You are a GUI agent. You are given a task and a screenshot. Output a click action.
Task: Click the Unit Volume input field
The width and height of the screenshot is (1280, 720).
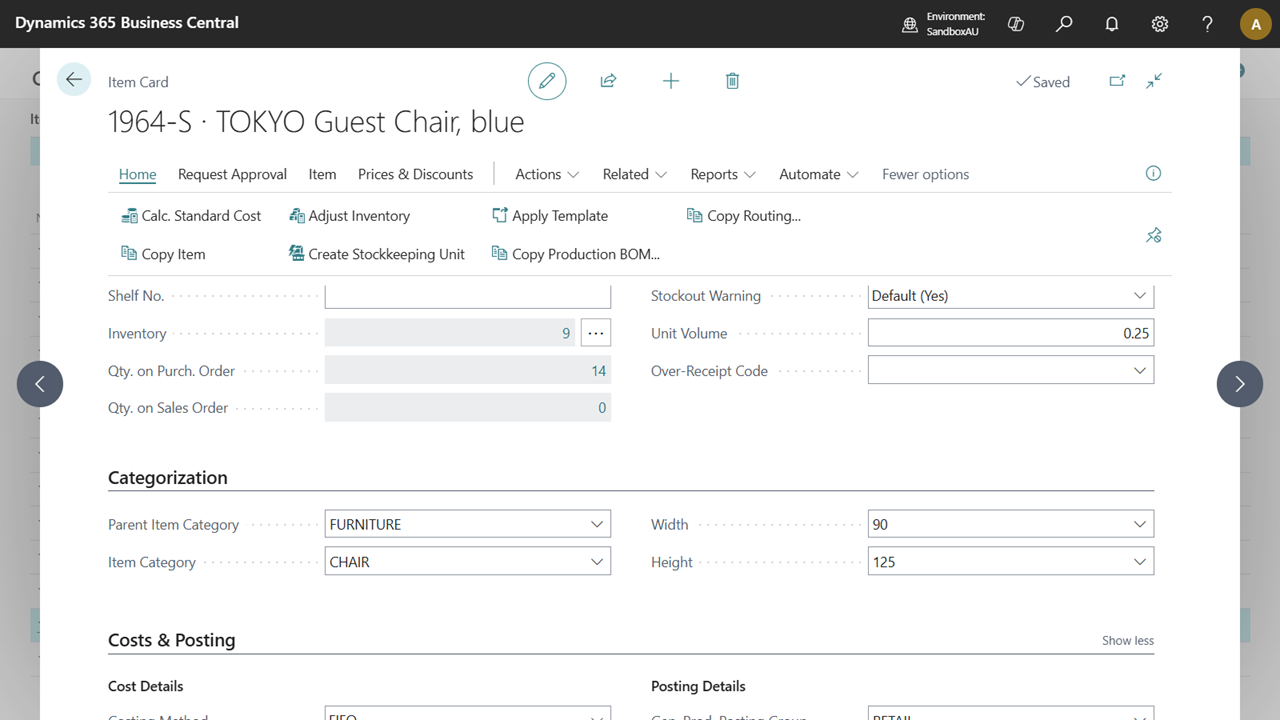1010,334
